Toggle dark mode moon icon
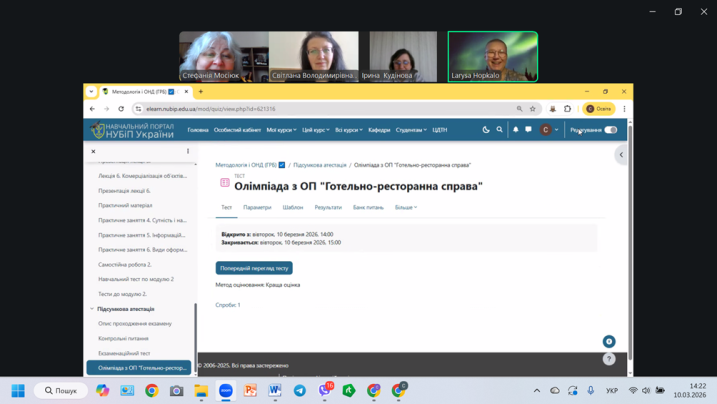 tap(486, 130)
